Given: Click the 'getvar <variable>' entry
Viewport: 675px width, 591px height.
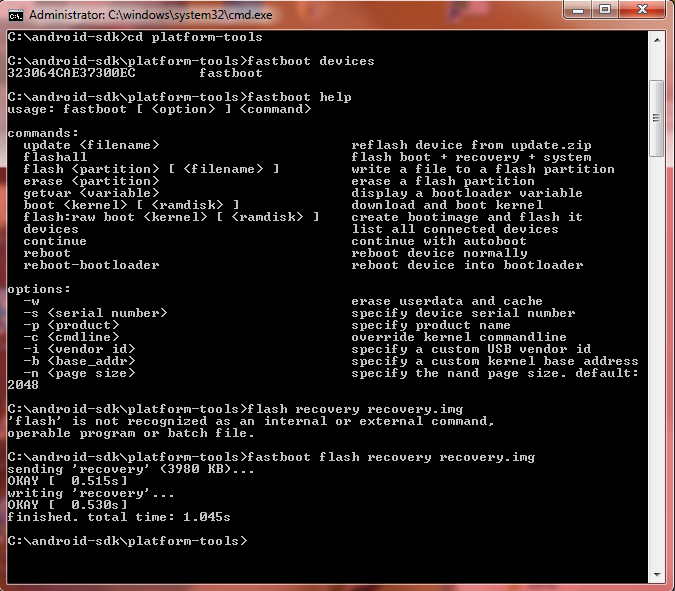Looking at the screenshot, I should [91, 193].
